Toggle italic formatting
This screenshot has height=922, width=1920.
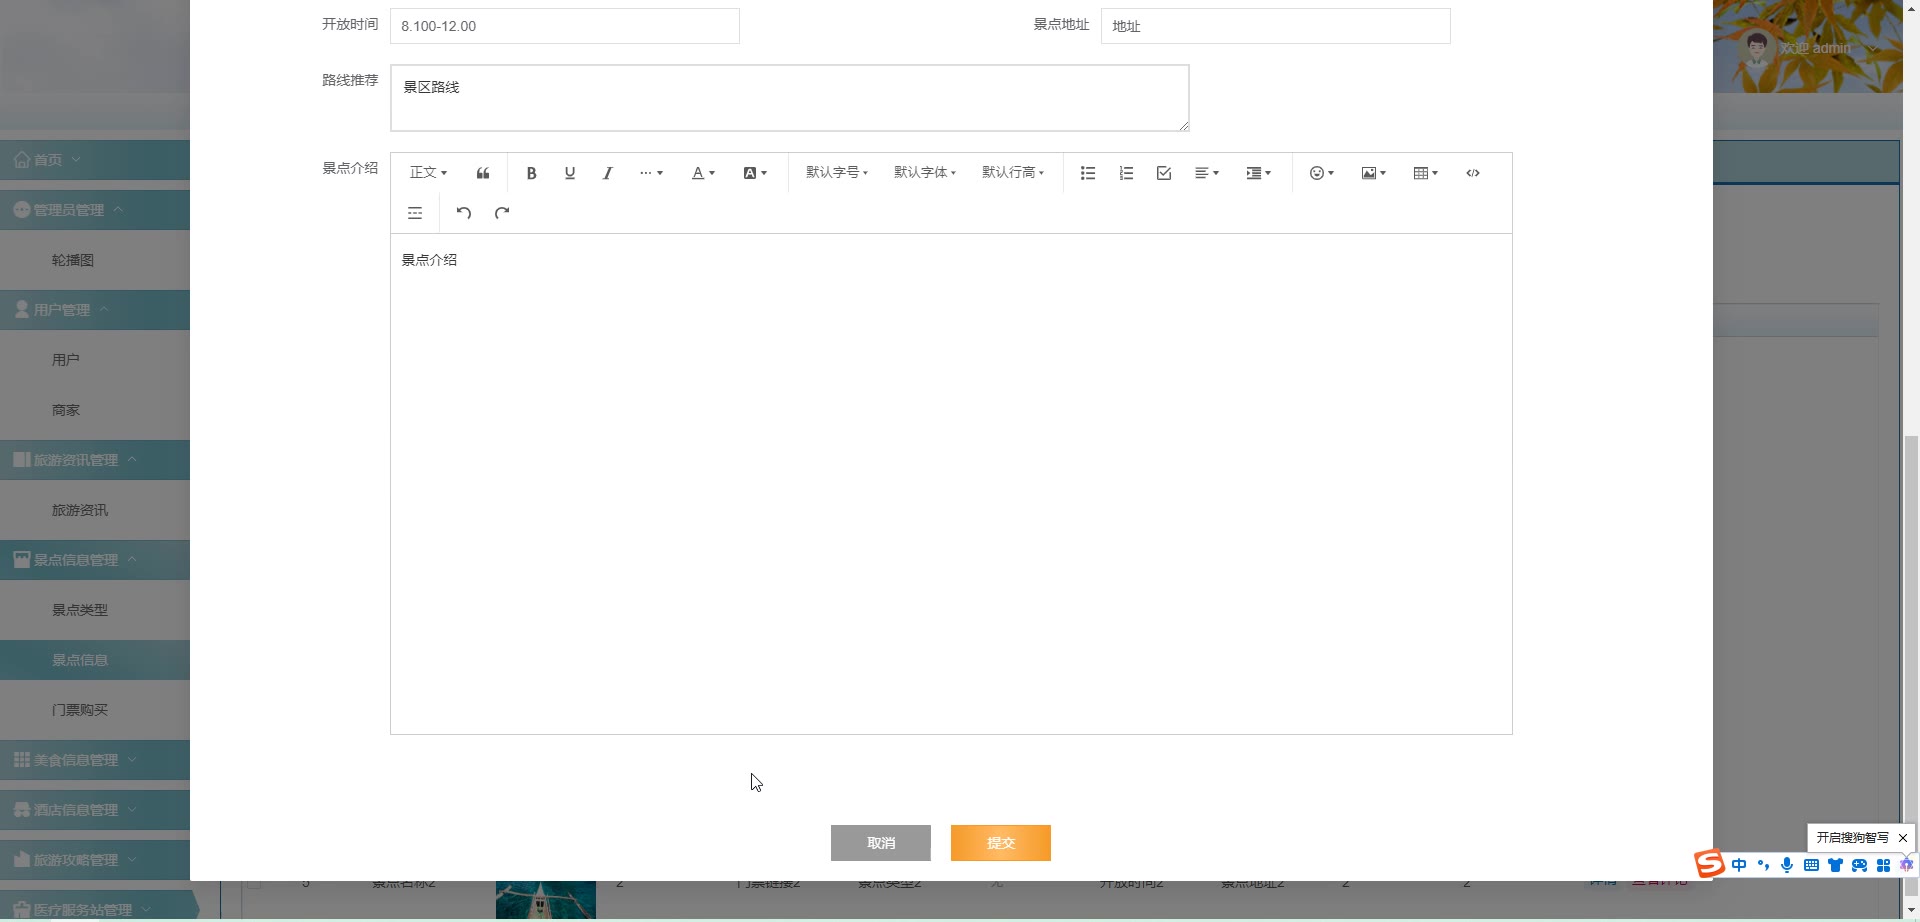pyautogui.click(x=607, y=173)
